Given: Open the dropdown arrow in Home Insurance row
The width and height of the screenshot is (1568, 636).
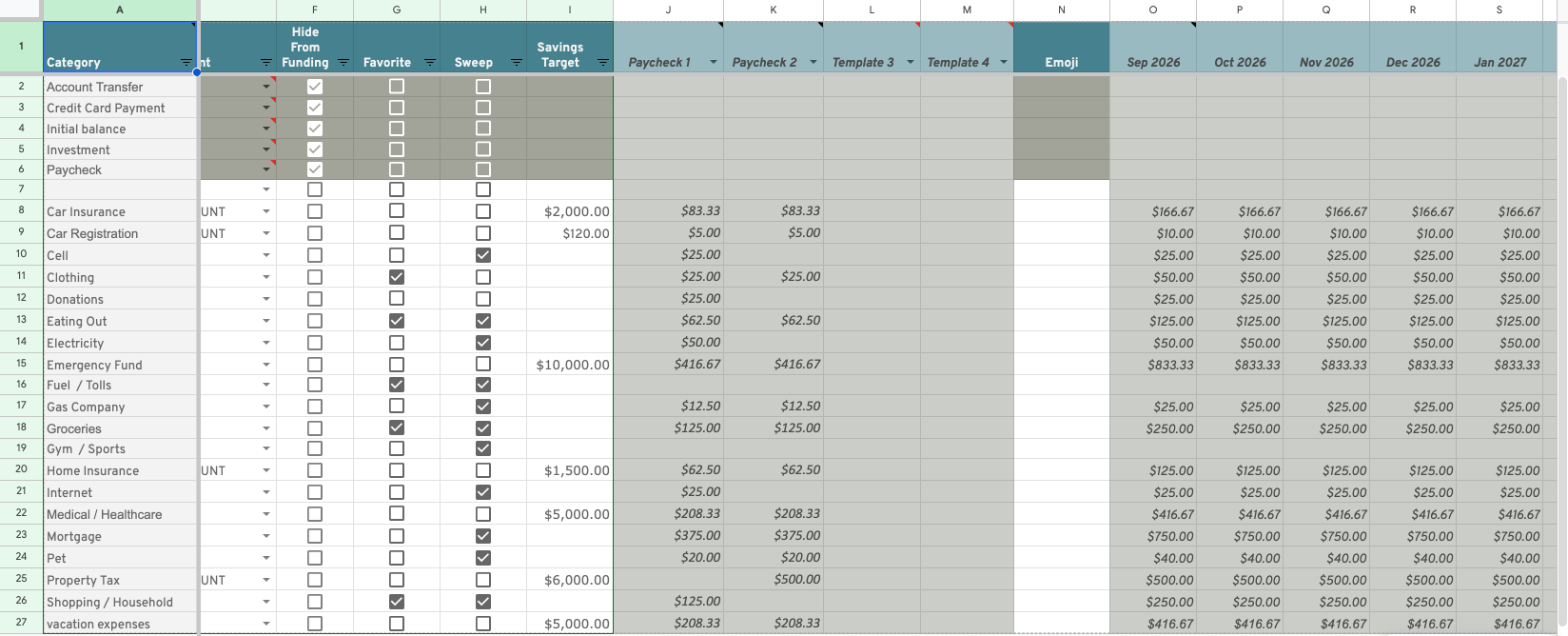Looking at the screenshot, I should (266, 471).
